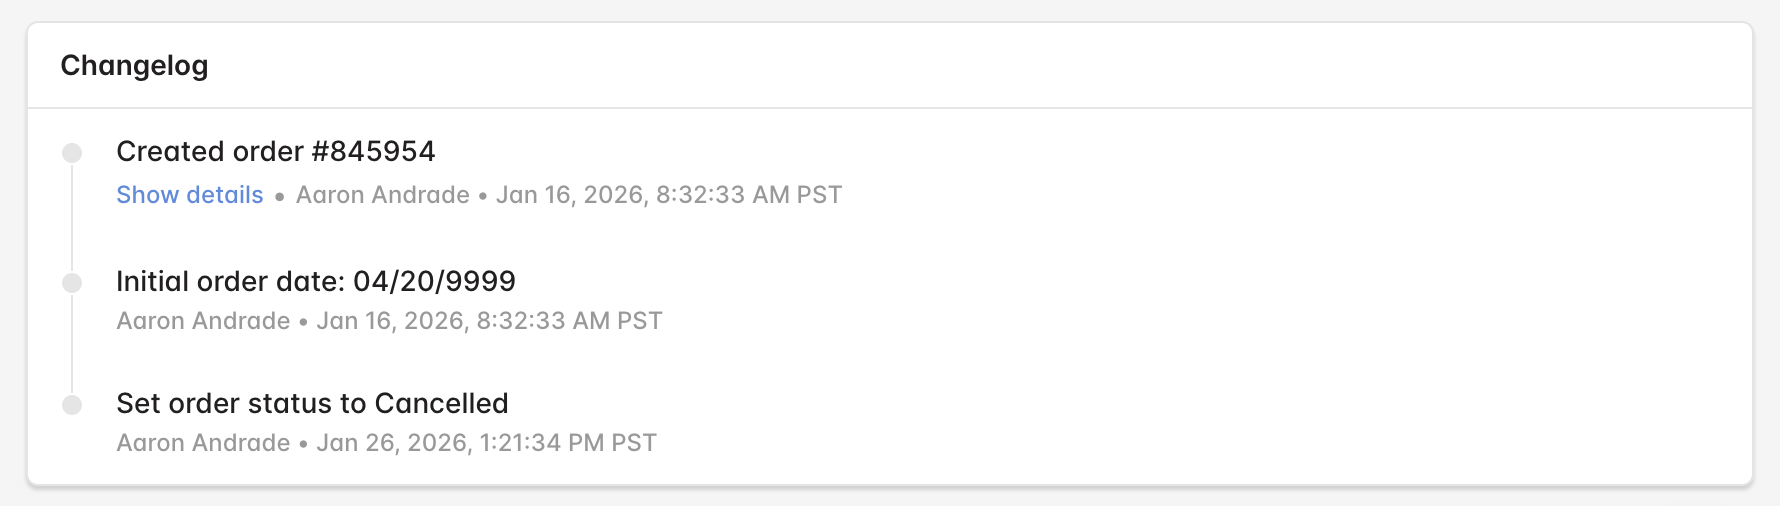The height and width of the screenshot is (506, 1780).
Task: Click the Changelog panel heading
Action: coord(134,66)
